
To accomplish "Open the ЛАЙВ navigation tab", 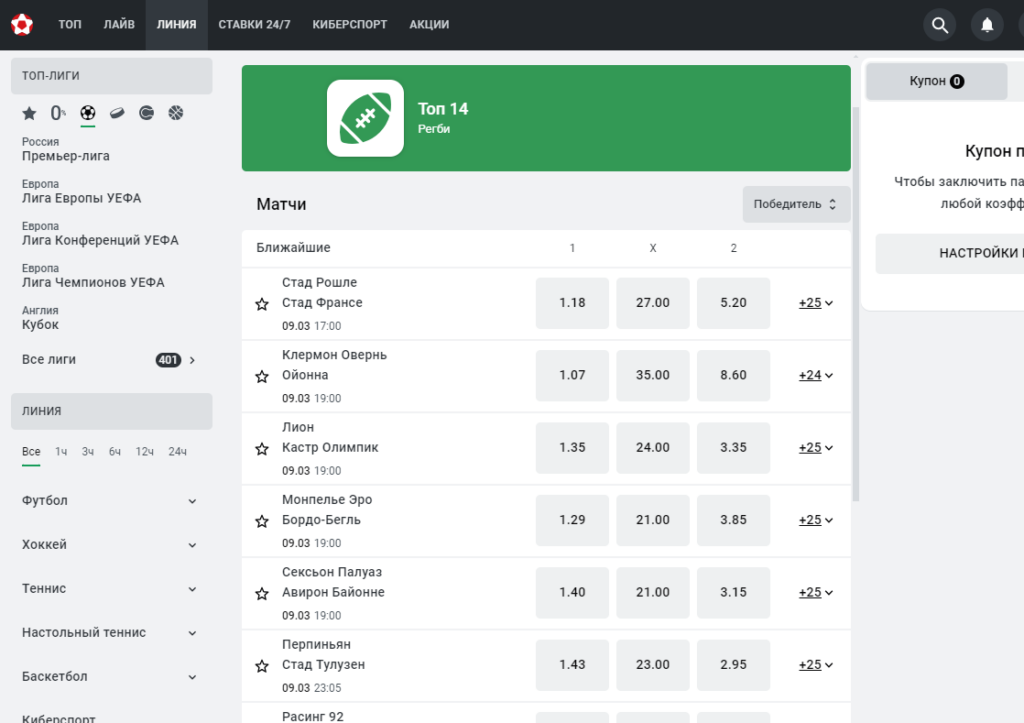I will 119,25.
